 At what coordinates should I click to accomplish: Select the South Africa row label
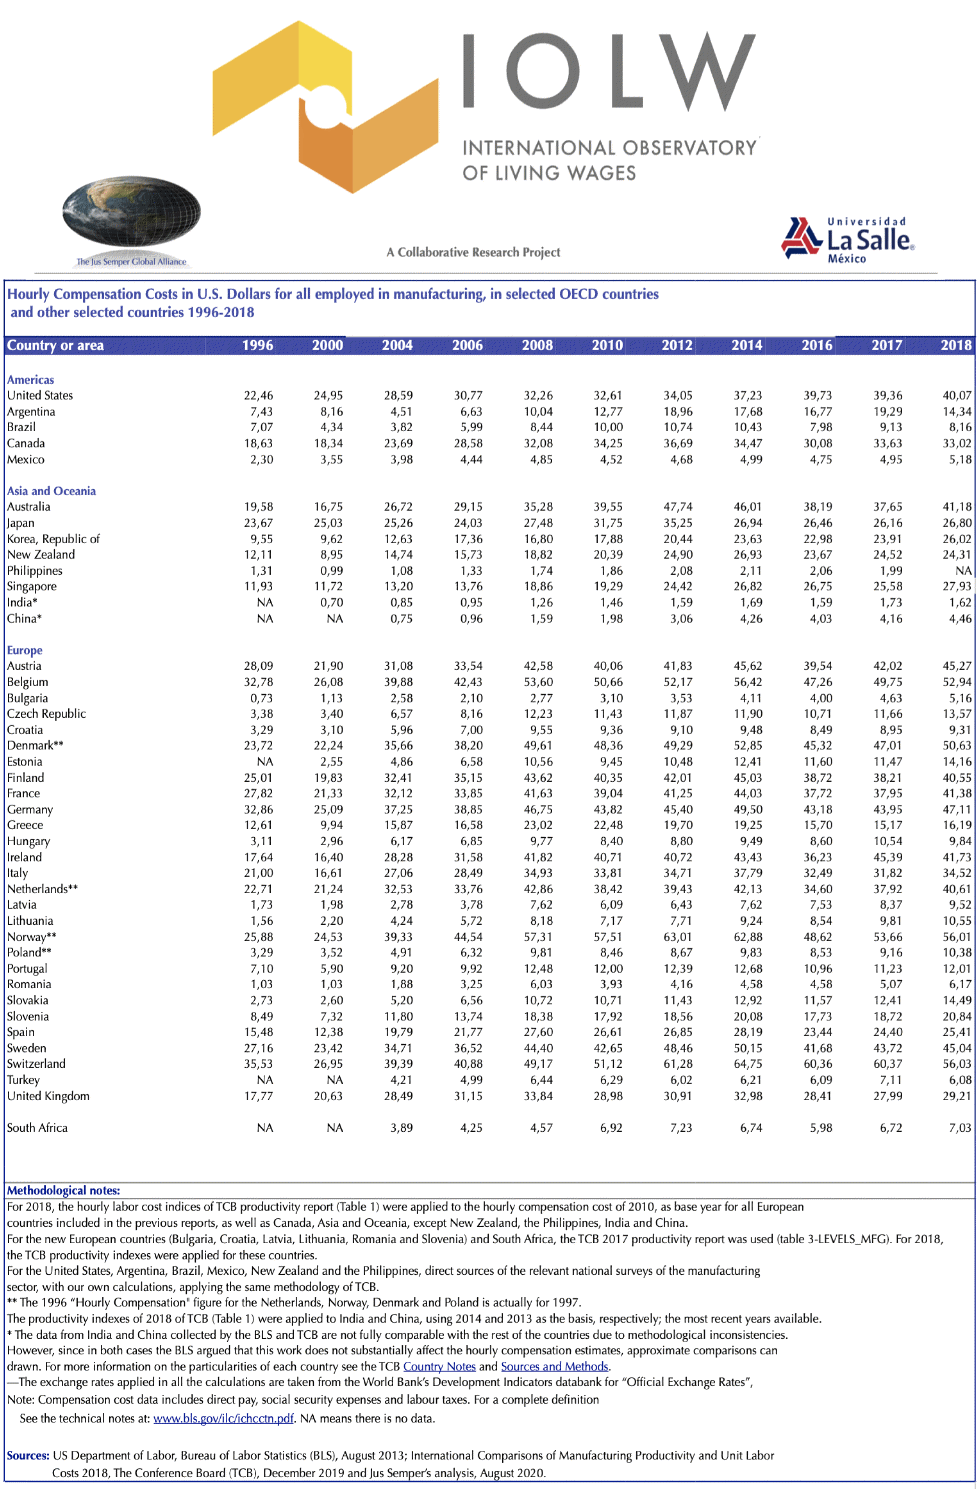[x=38, y=1128]
